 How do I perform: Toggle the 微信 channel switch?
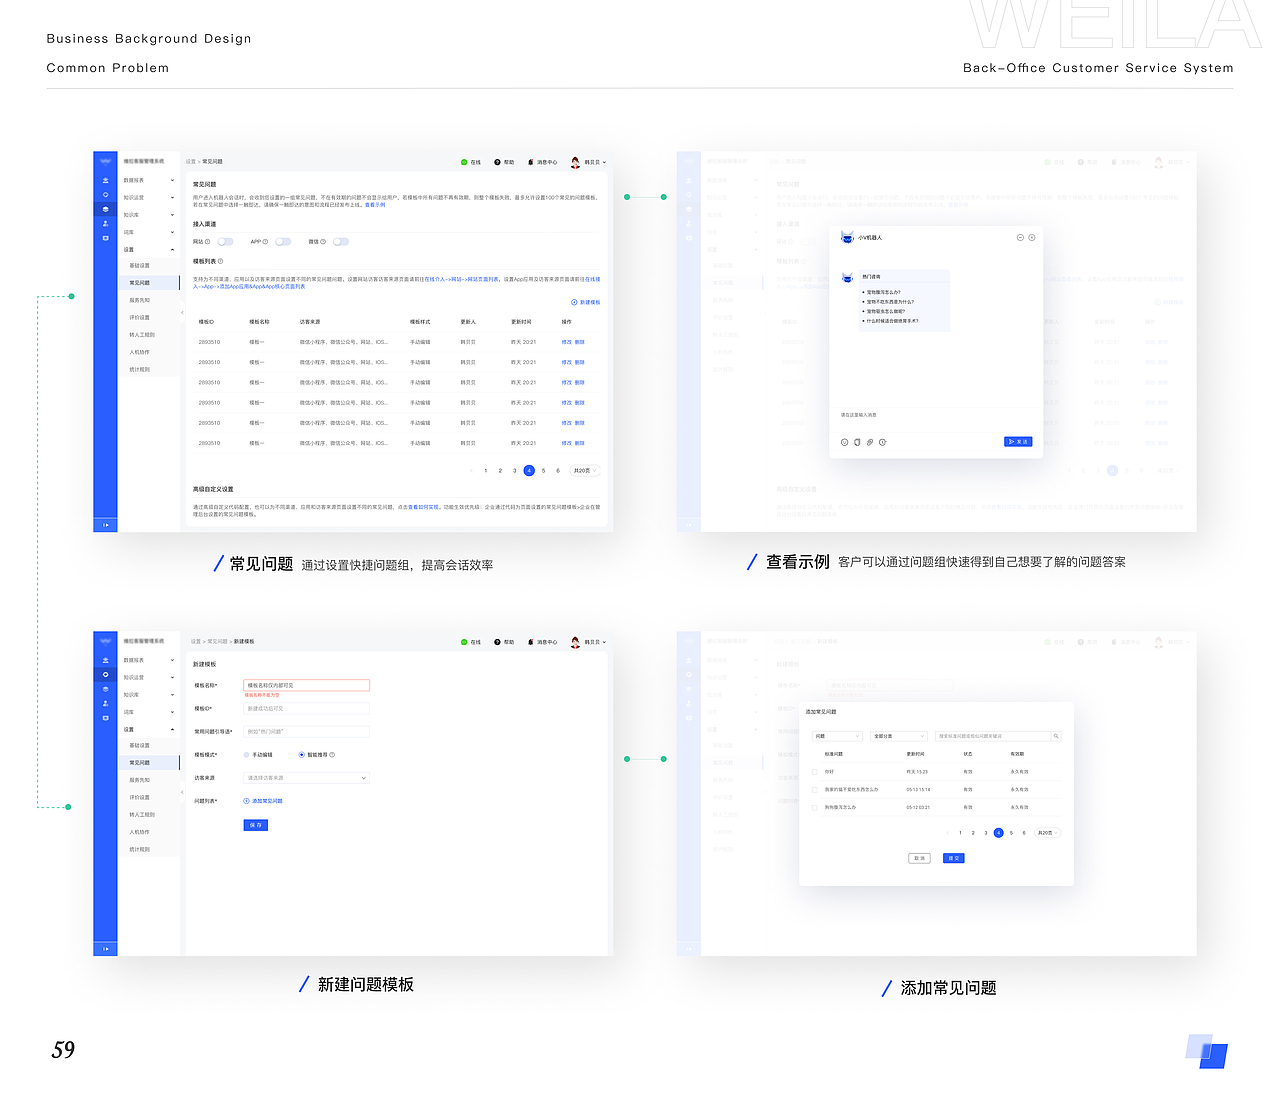tap(341, 241)
